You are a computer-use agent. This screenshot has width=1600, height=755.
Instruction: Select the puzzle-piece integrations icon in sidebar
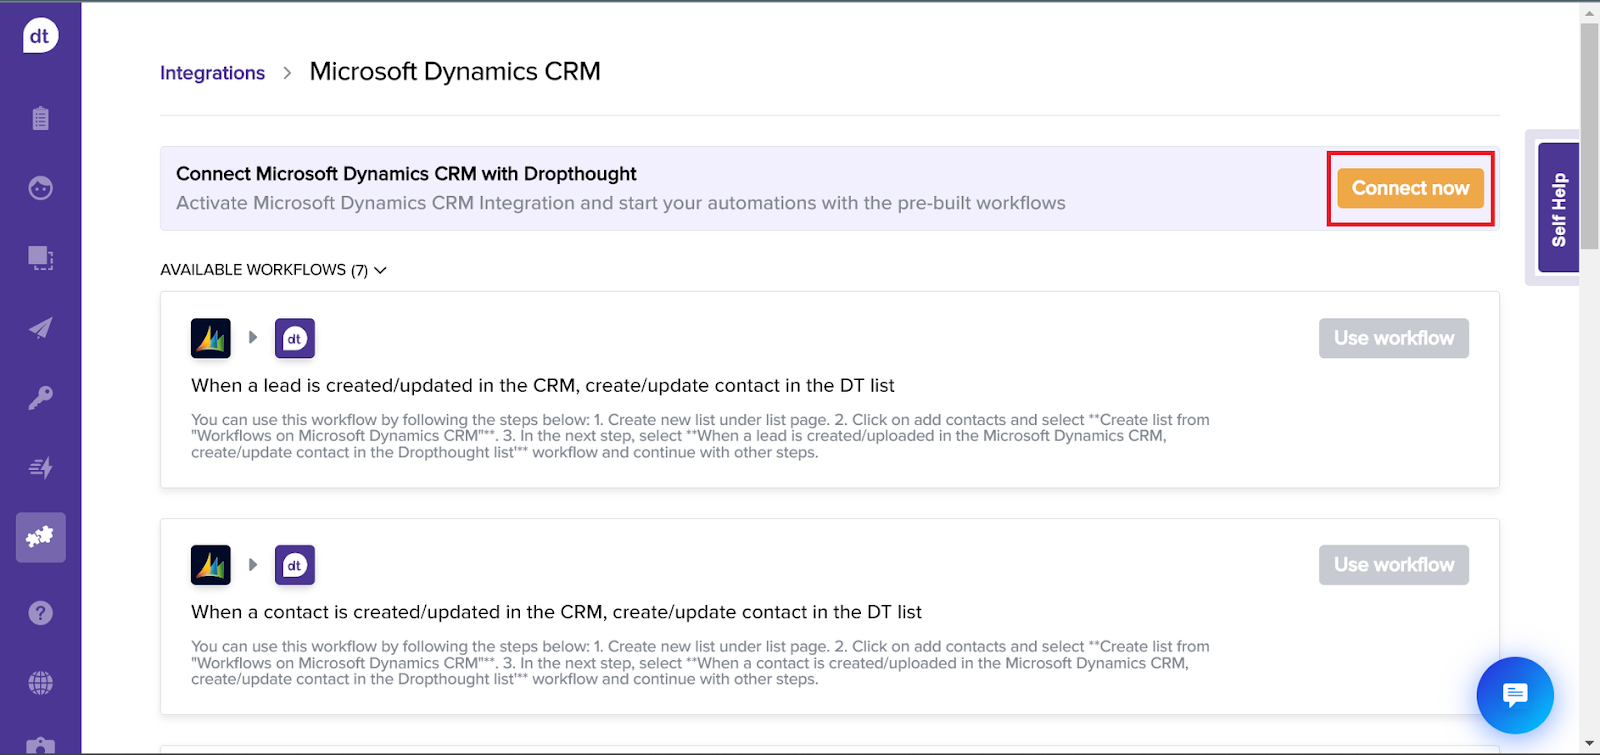(x=40, y=537)
